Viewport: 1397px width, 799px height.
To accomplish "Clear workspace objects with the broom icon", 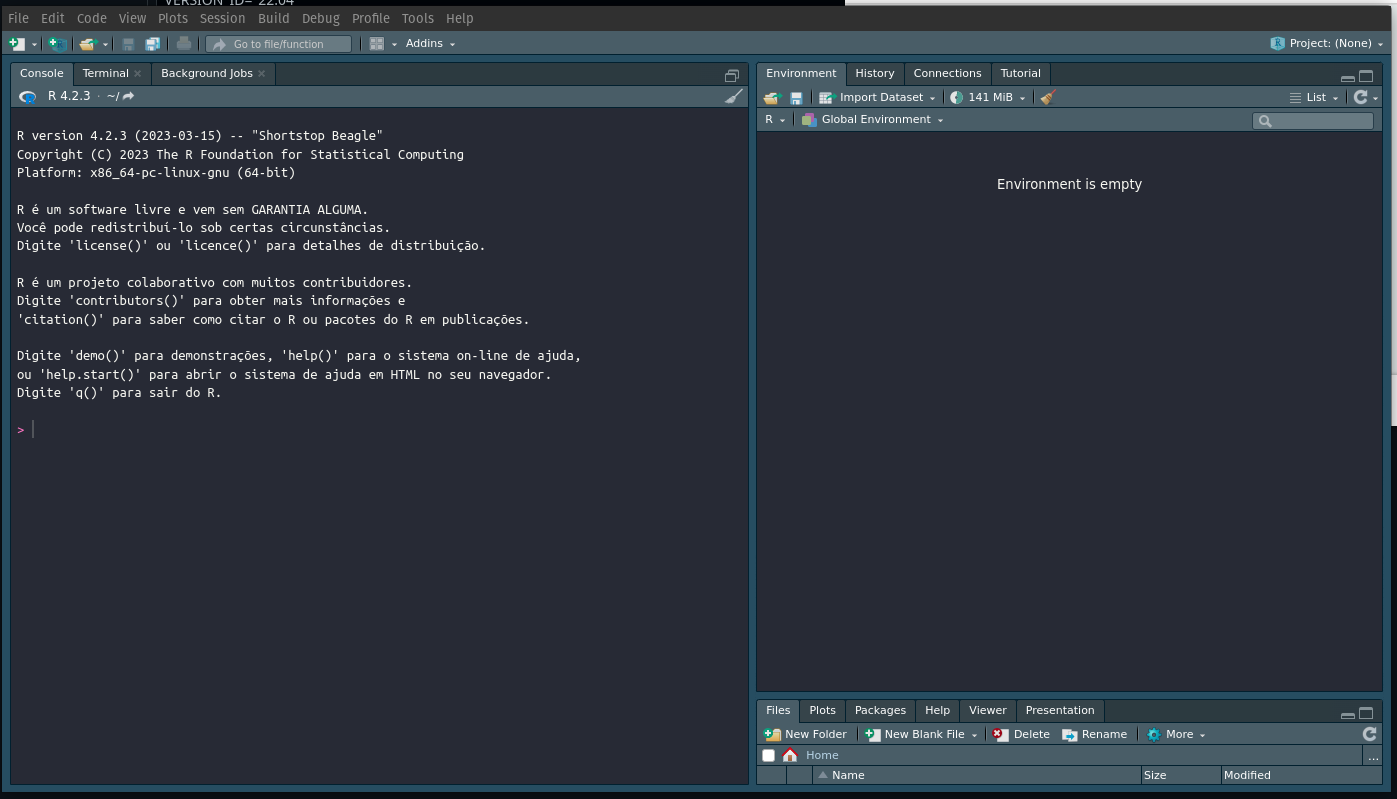I will click(x=1046, y=97).
